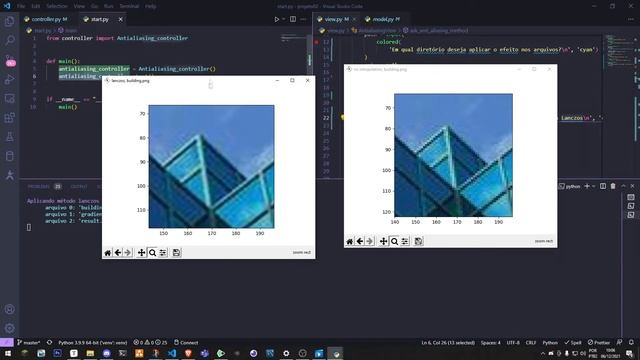Toggle breakpoint at line 12 in view.py
640x360 pixels.
pyautogui.click(x=316, y=42)
